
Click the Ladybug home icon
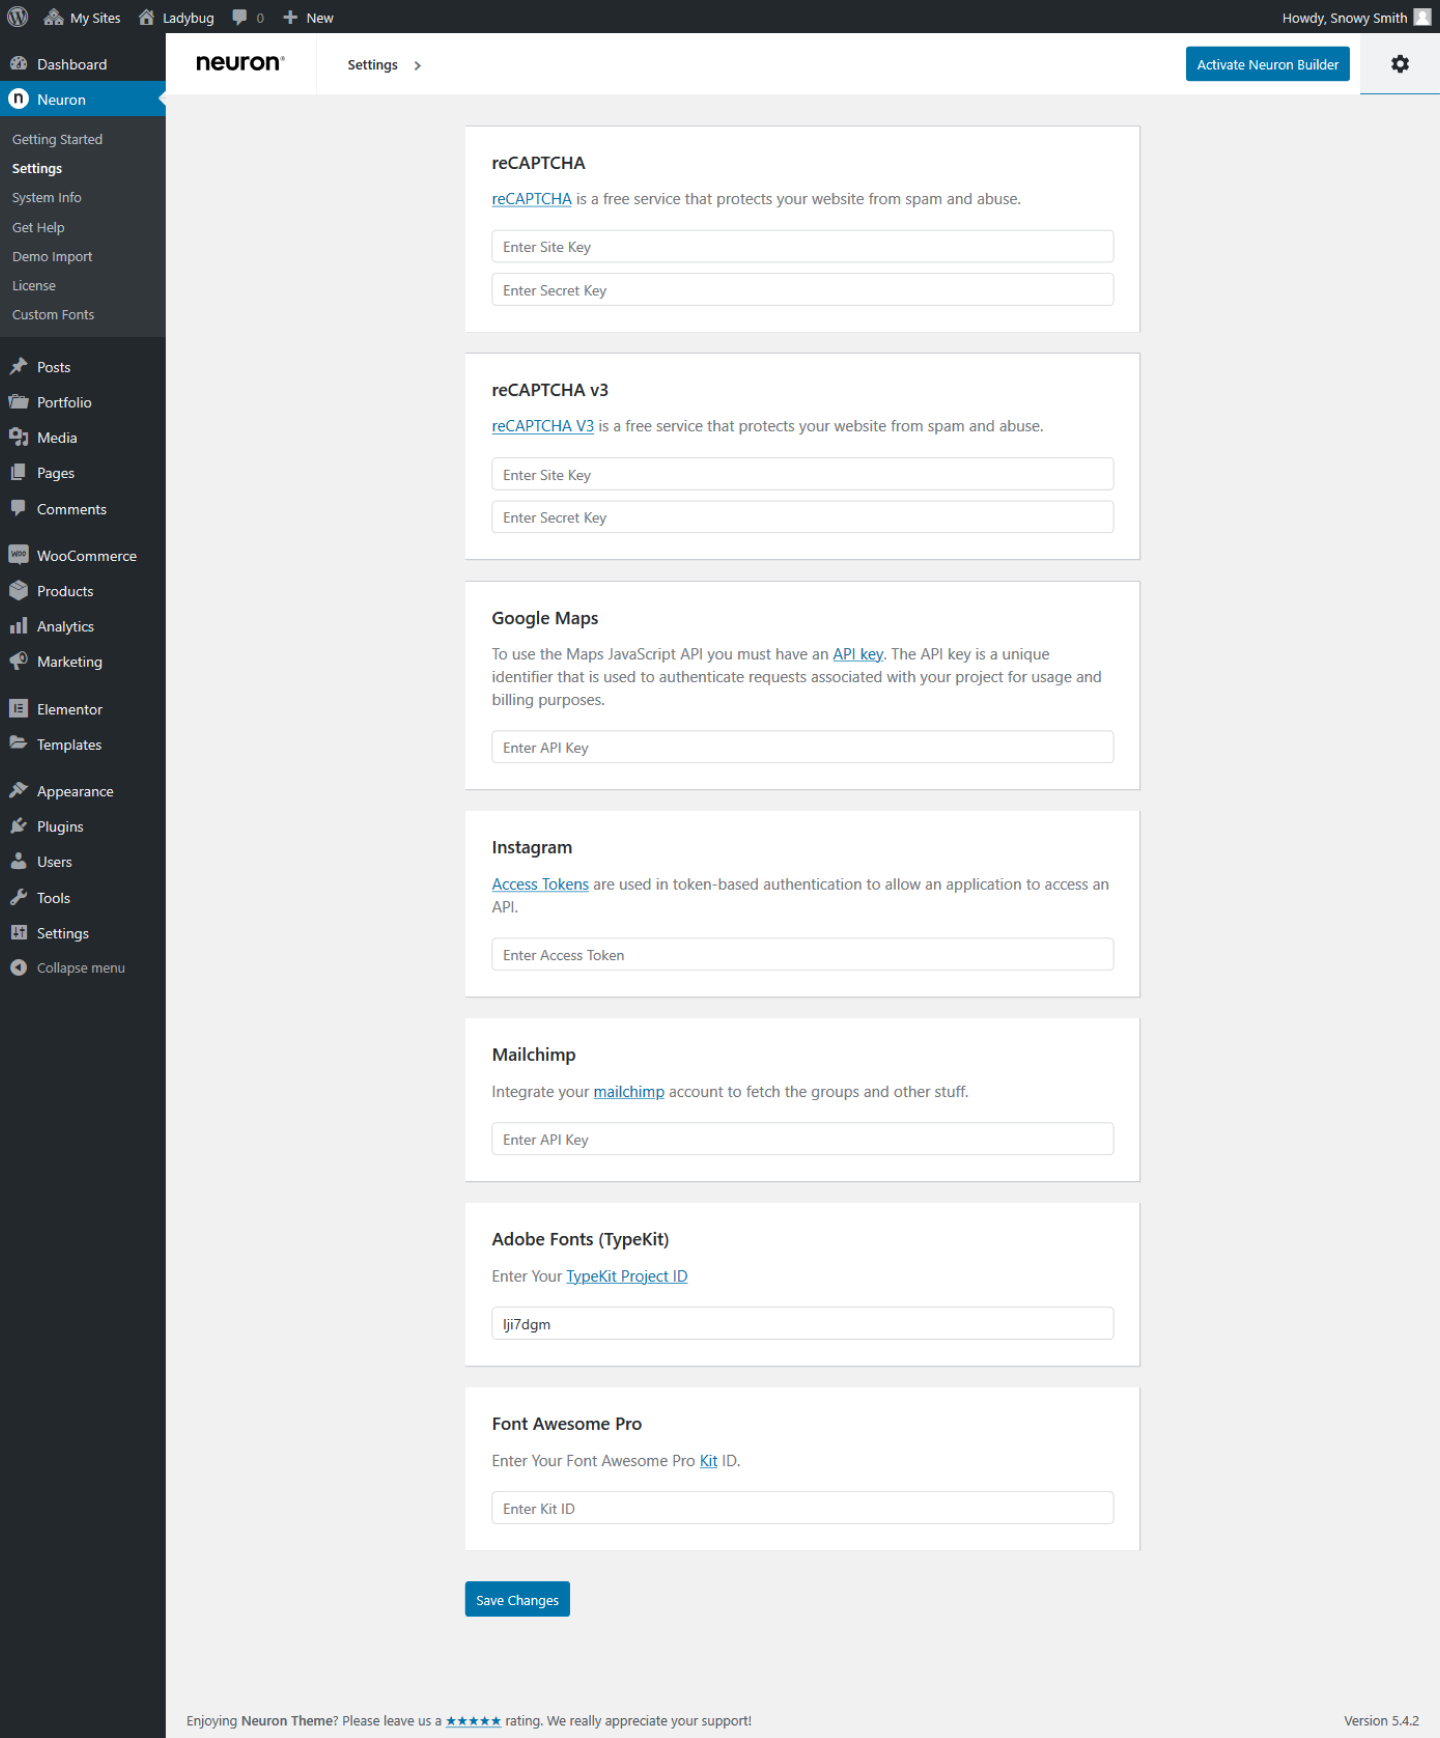[147, 17]
